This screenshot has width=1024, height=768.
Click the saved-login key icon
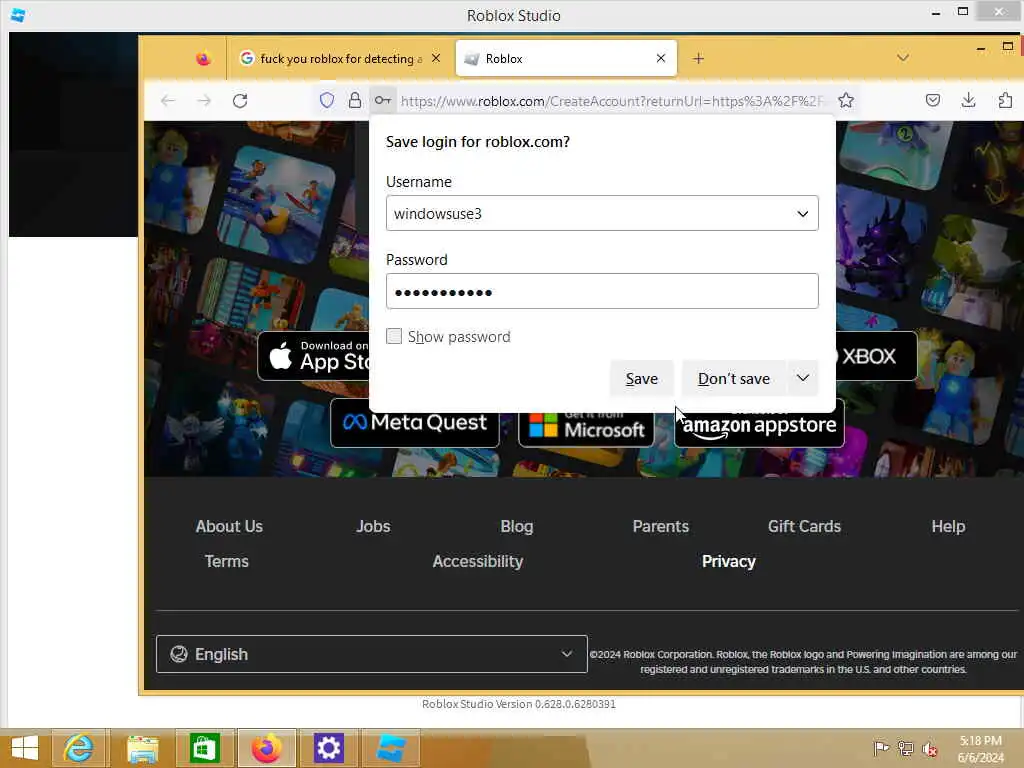[383, 101]
